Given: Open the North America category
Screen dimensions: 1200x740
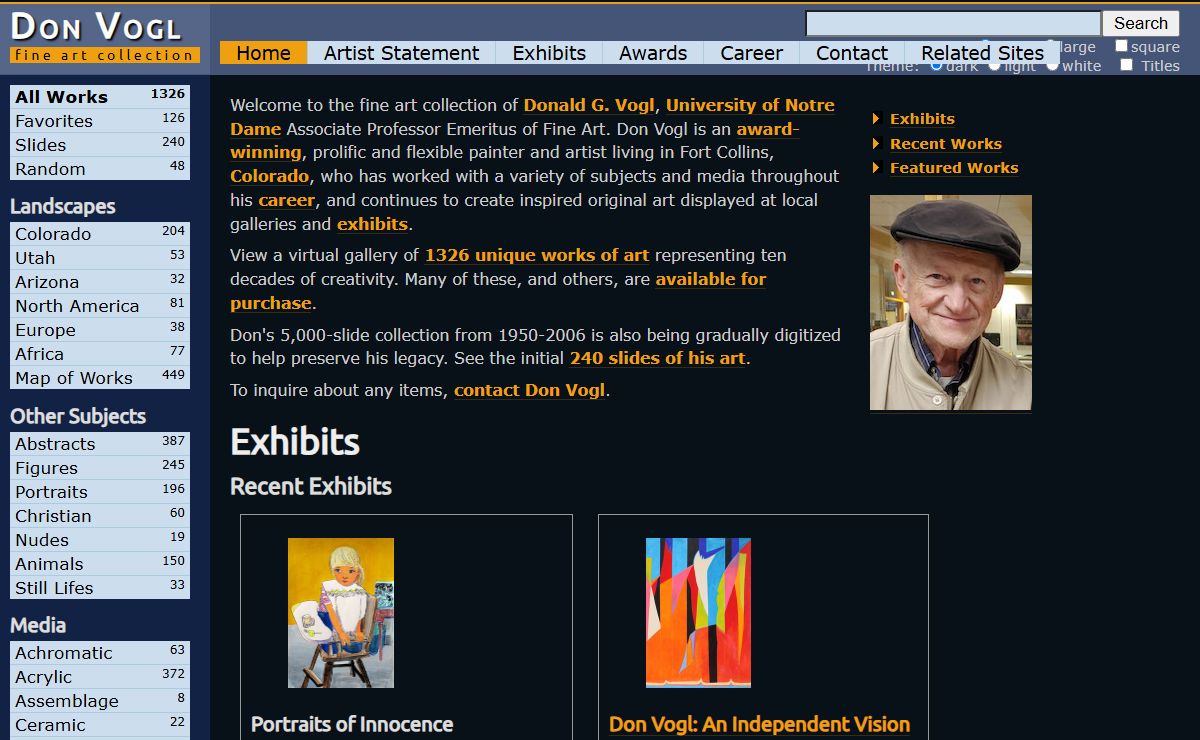Looking at the screenshot, I should coord(100,306).
